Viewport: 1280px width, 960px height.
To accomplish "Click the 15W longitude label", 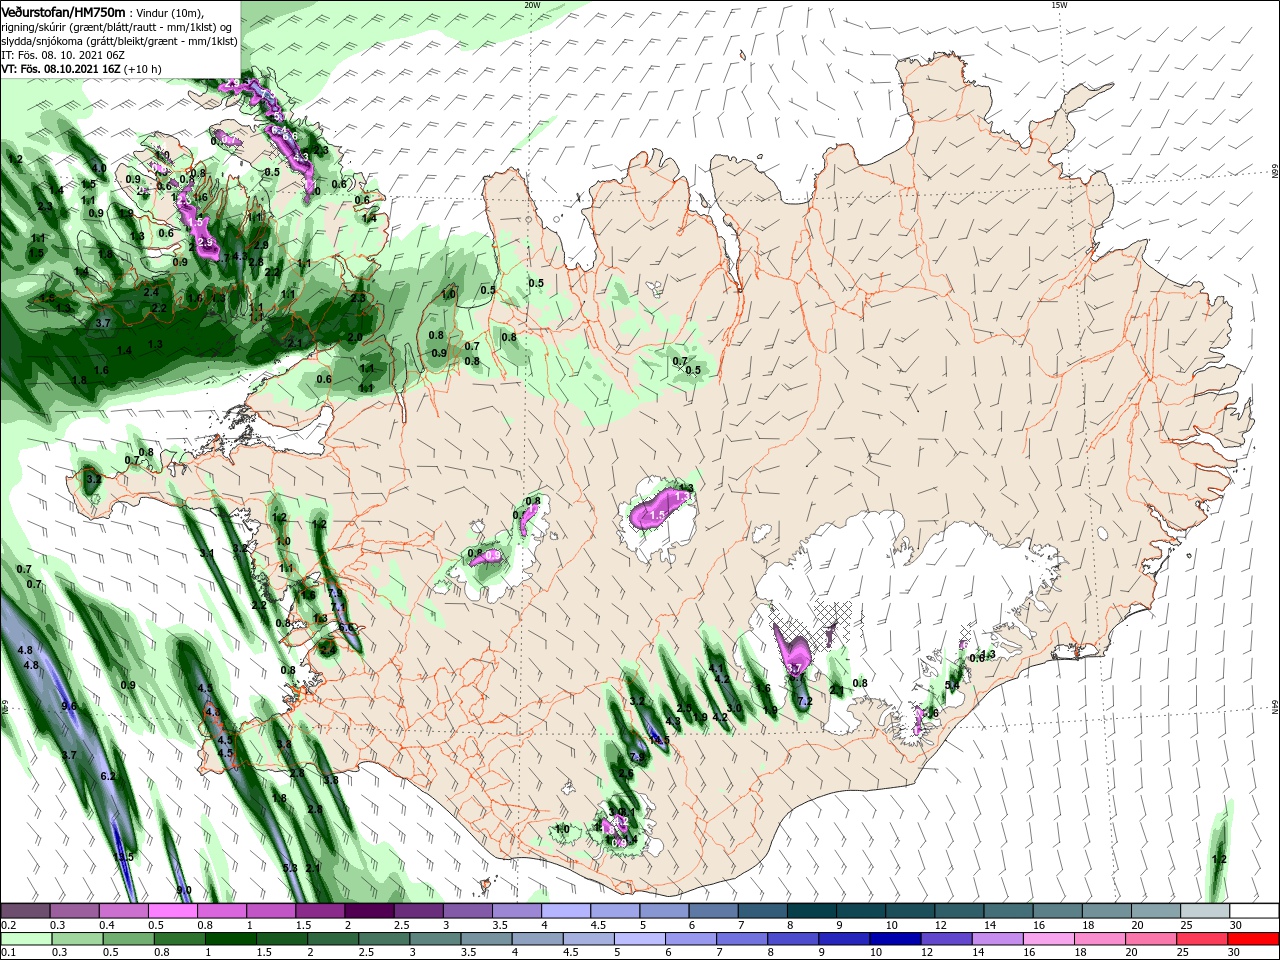I will 1059,5.
